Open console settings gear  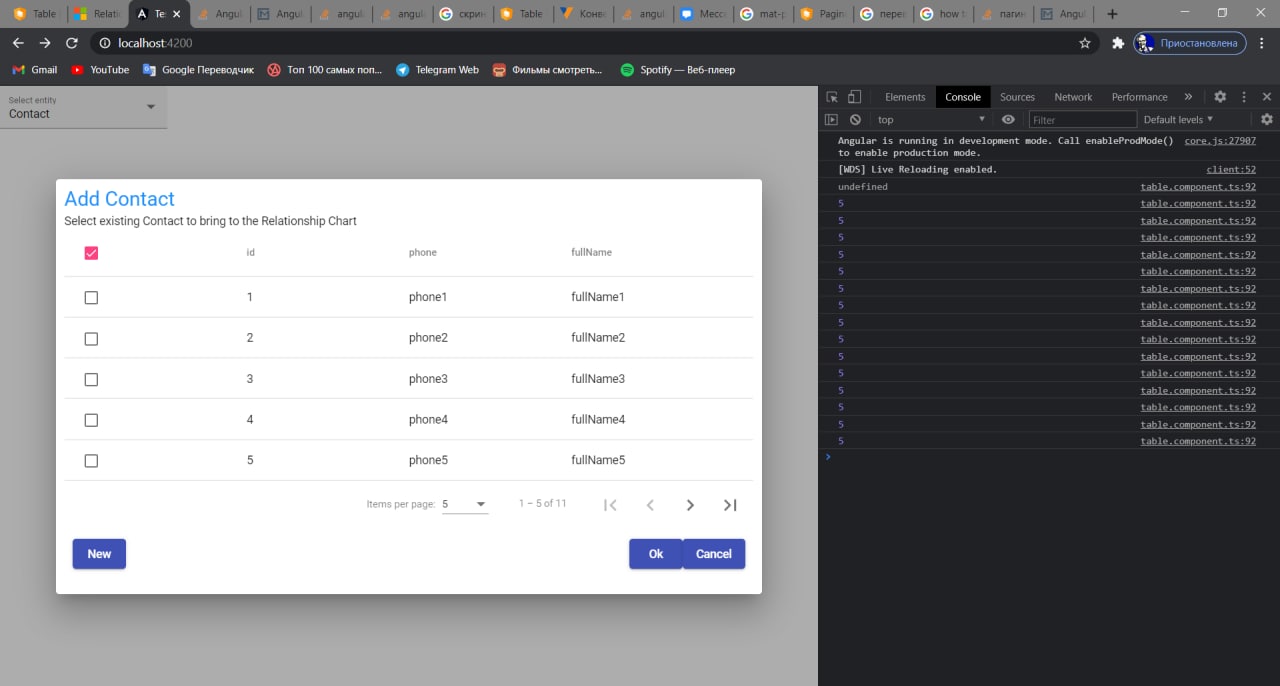pyautogui.click(x=1267, y=119)
